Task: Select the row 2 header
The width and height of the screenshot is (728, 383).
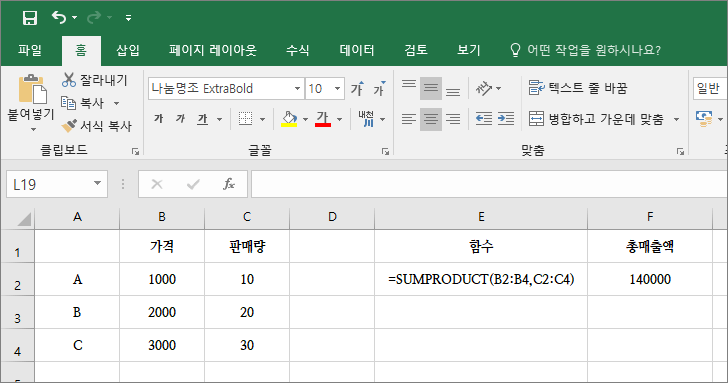Action: [x=17, y=280]
